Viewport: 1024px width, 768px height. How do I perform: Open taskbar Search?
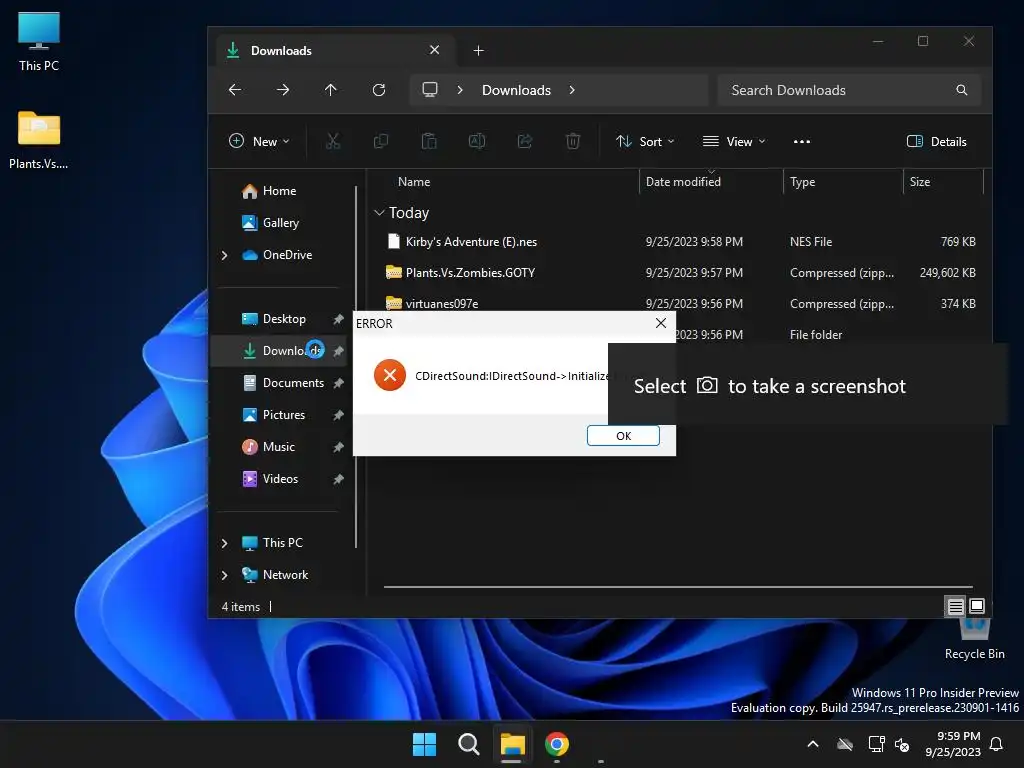tap(468, 744)
